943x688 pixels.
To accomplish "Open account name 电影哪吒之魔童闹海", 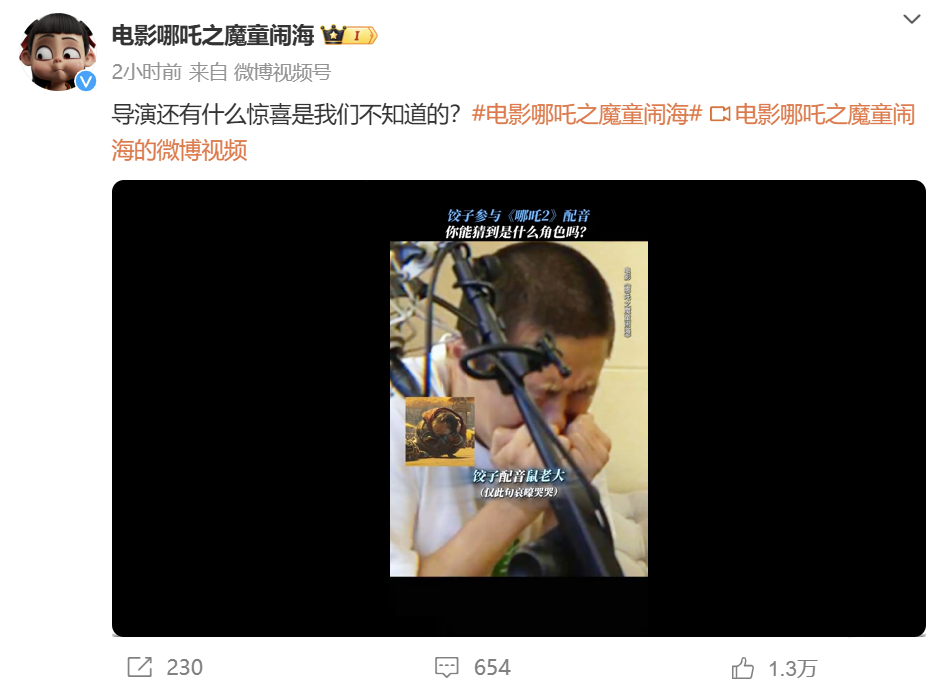I will 213,35.
